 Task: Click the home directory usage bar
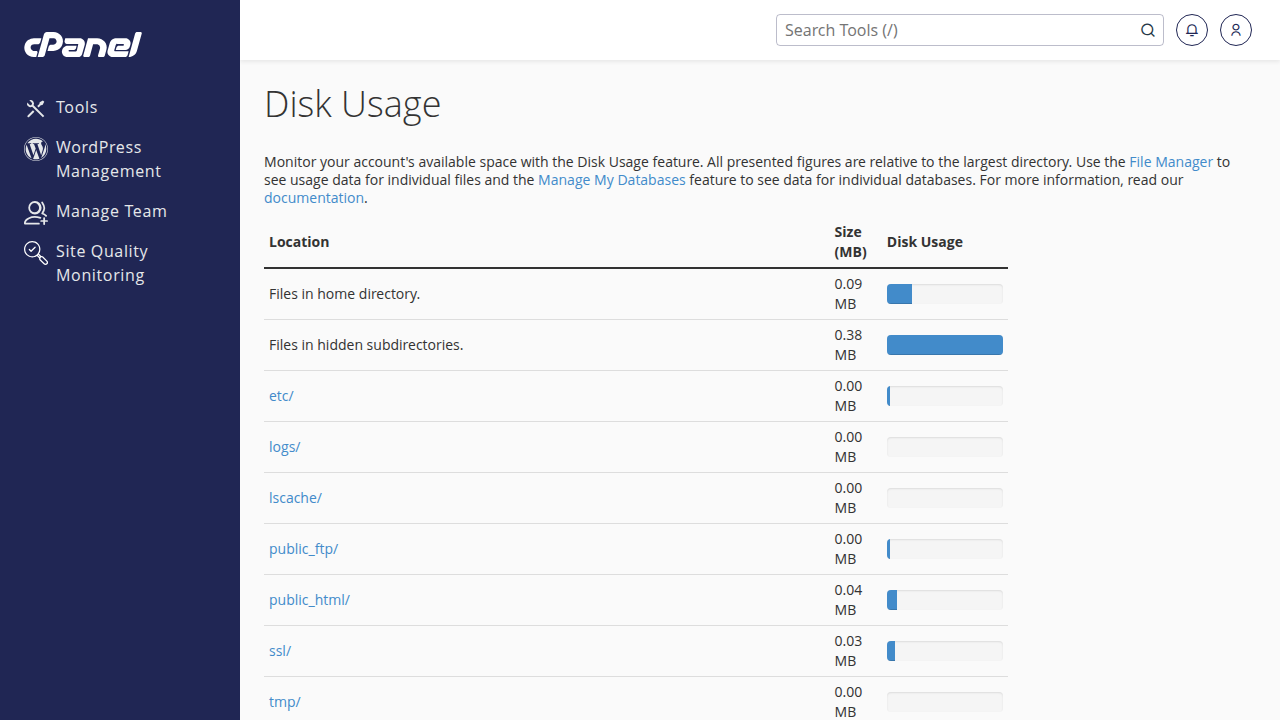[x=945, y=294]
